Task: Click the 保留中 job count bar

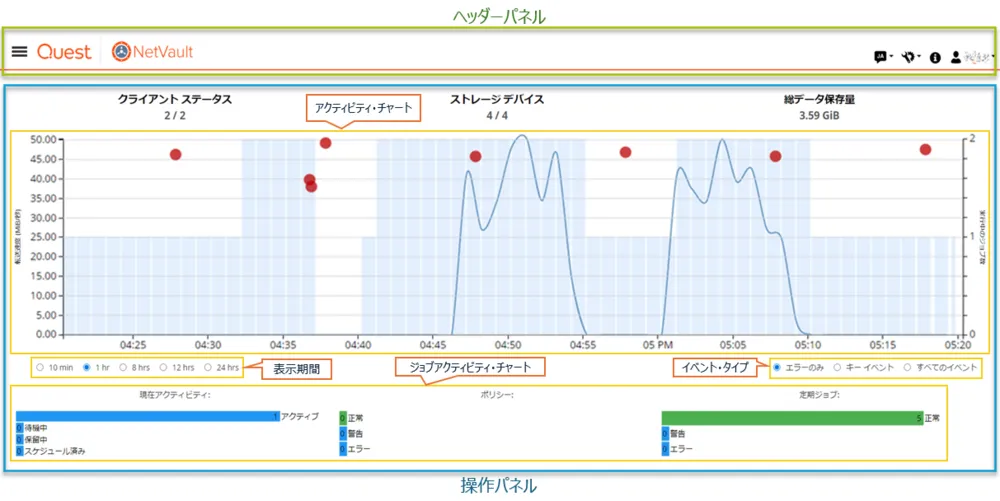Action: (x=20, y=439)
